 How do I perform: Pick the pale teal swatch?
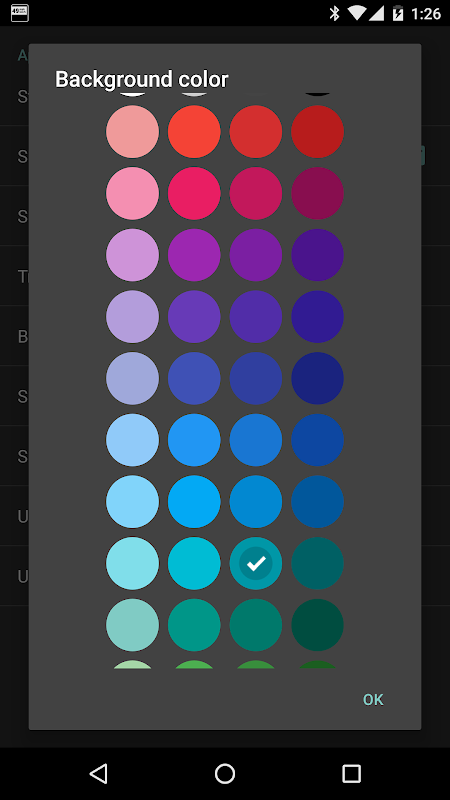[x=133, y=626]
